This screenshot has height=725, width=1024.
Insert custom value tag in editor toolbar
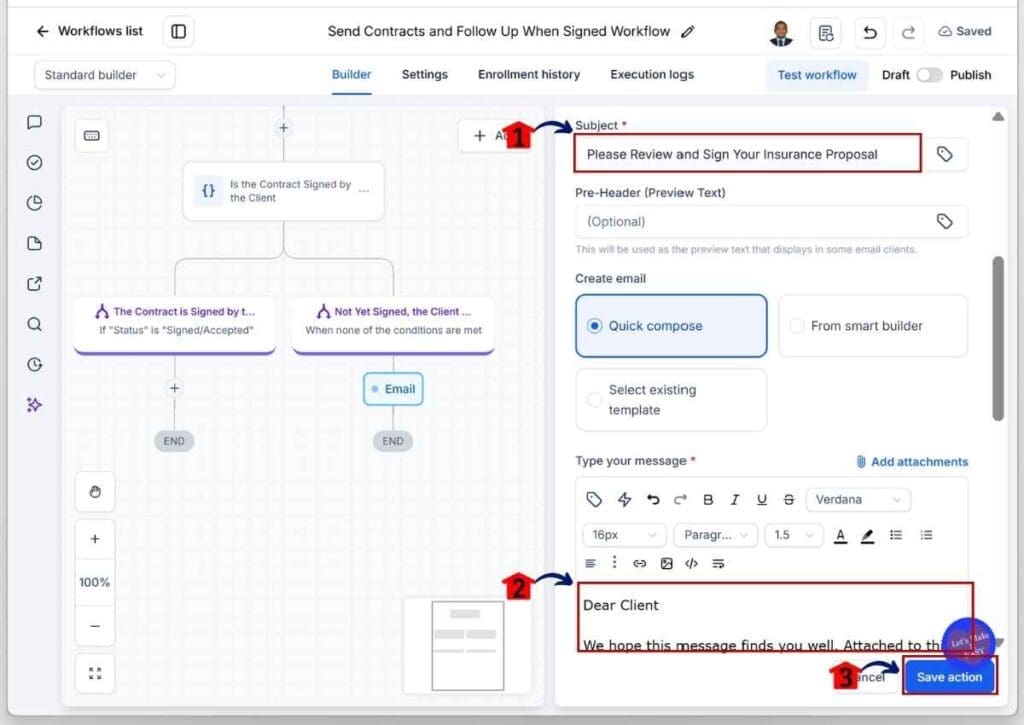click(594, 500)
